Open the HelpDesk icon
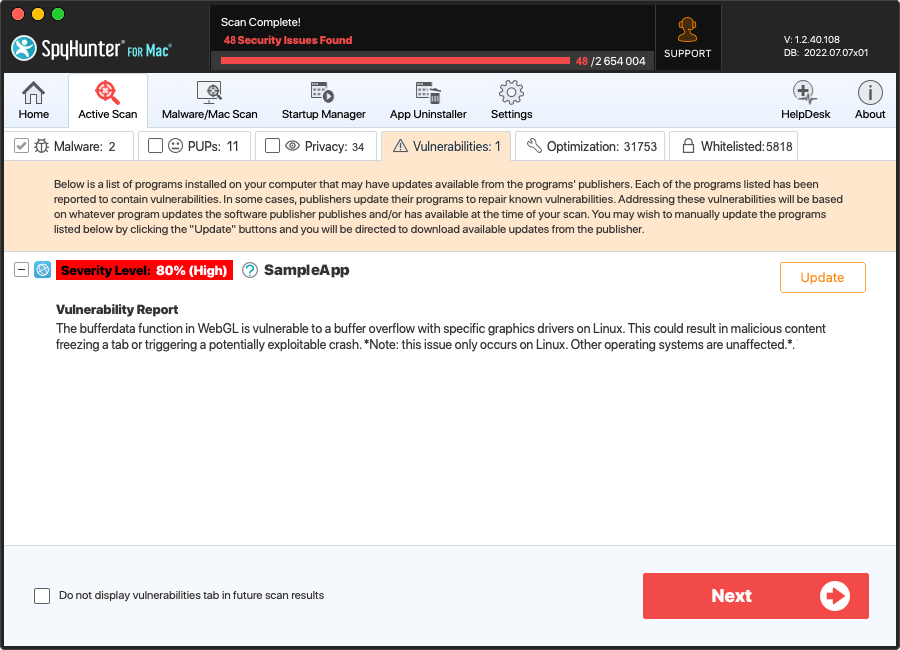Image resolution: width=900 pixels, height=650 pixels. (805, 101)
